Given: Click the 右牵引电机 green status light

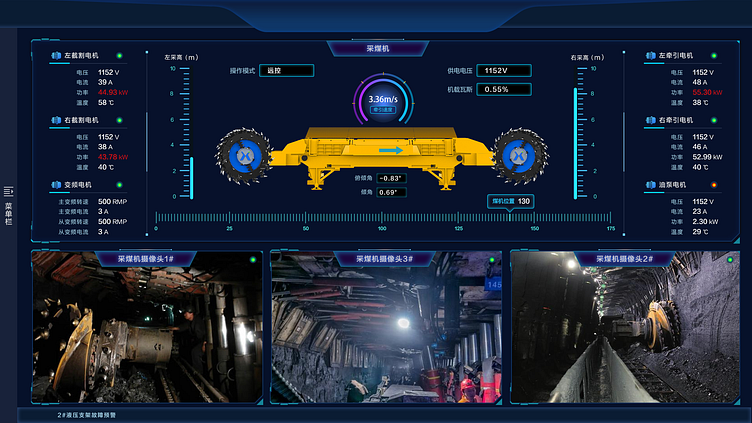Looking at the screenshot, I should pos(714,120).
